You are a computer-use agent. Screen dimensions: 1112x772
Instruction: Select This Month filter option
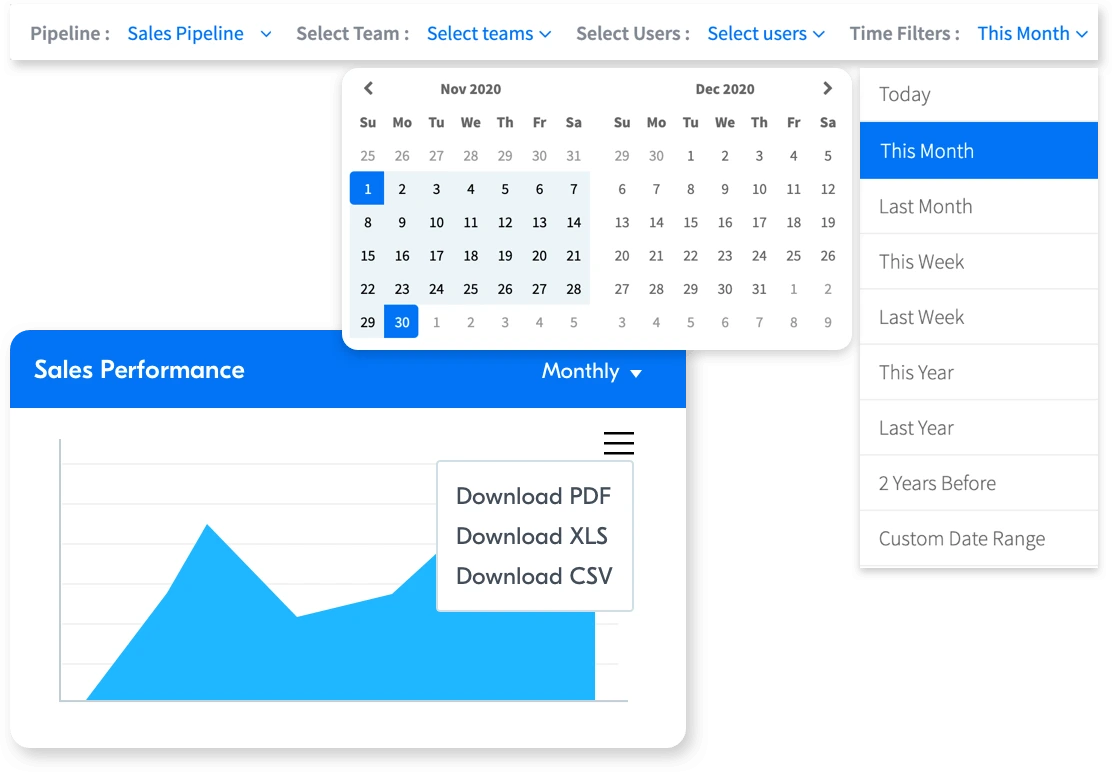click(x=979, y=150)
